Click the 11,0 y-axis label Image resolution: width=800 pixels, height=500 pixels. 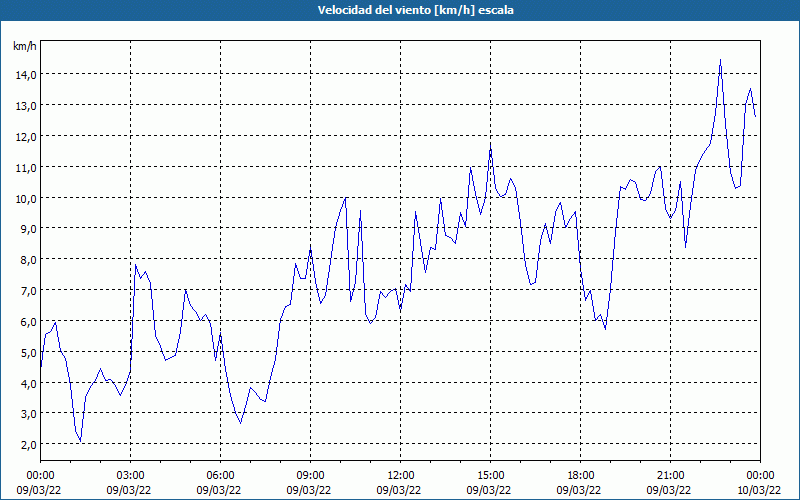27,167
